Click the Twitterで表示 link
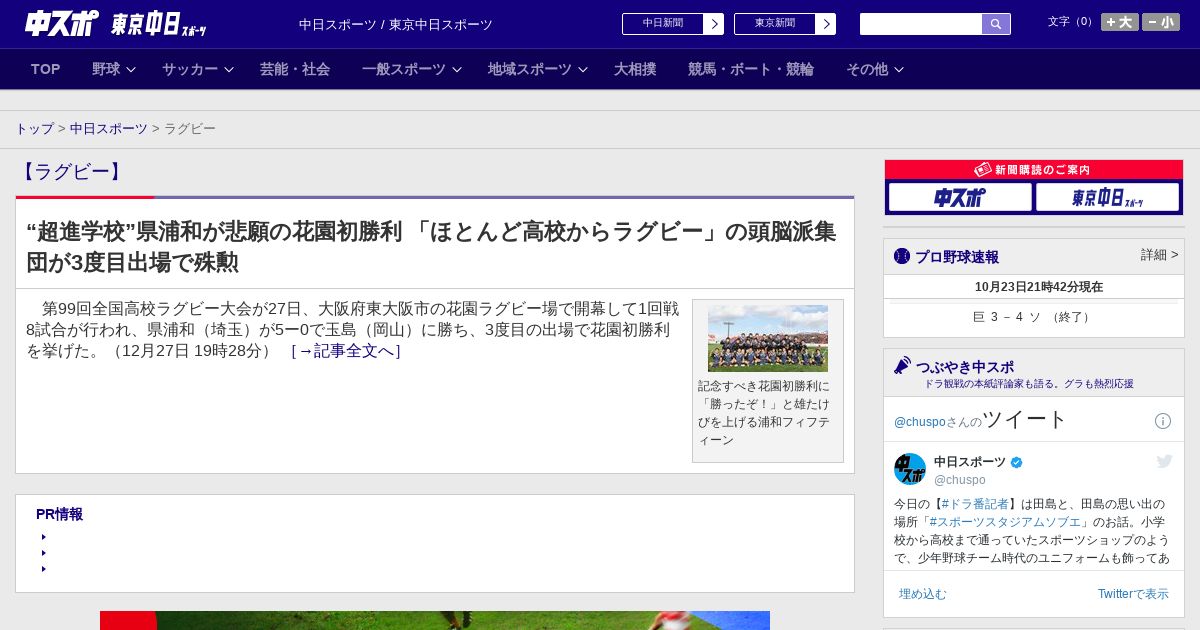 click(x=1133, y=594)
